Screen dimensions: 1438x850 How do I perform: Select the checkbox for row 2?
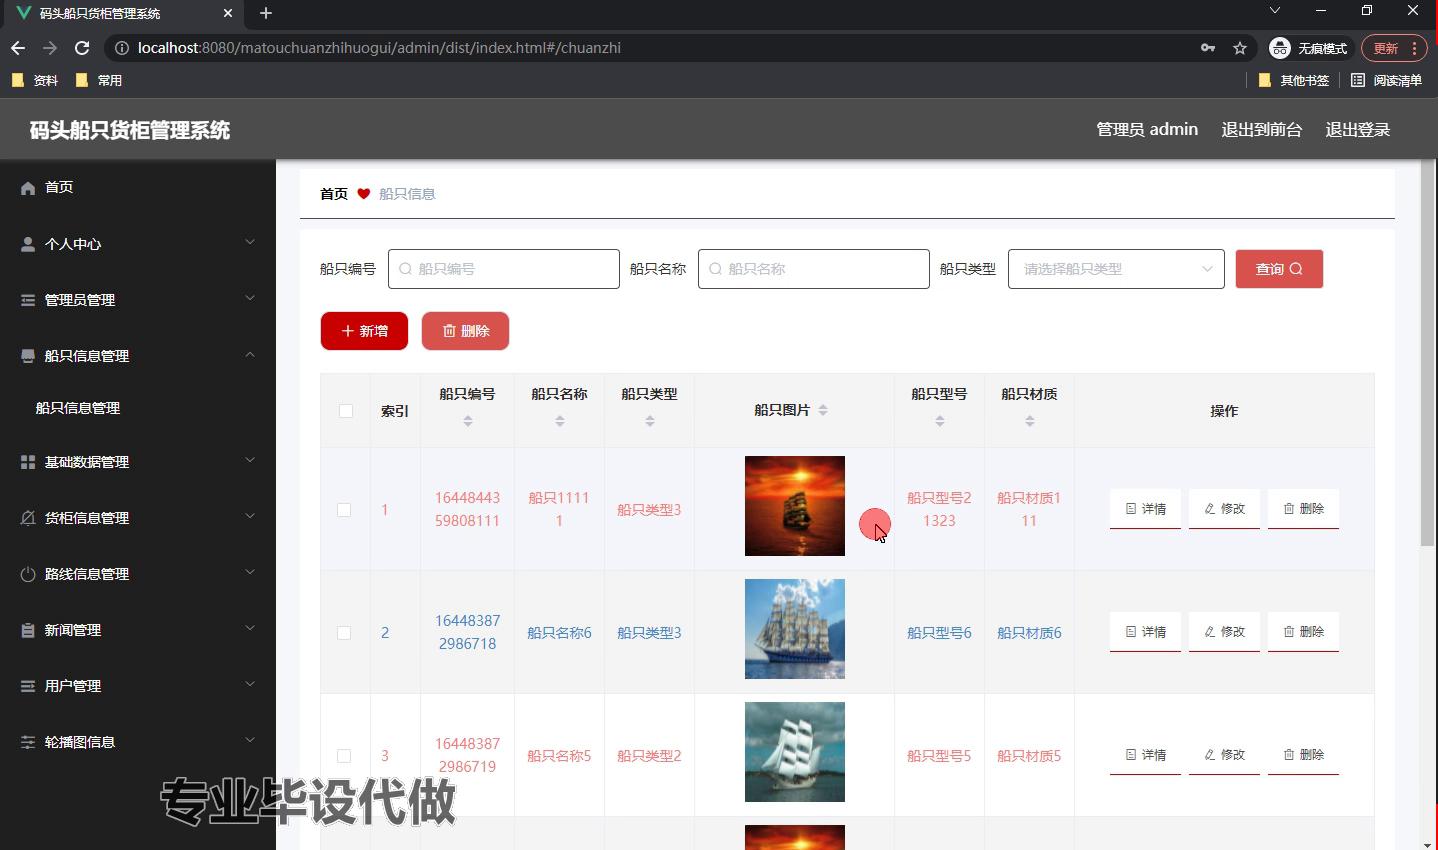tap(344, 633)
